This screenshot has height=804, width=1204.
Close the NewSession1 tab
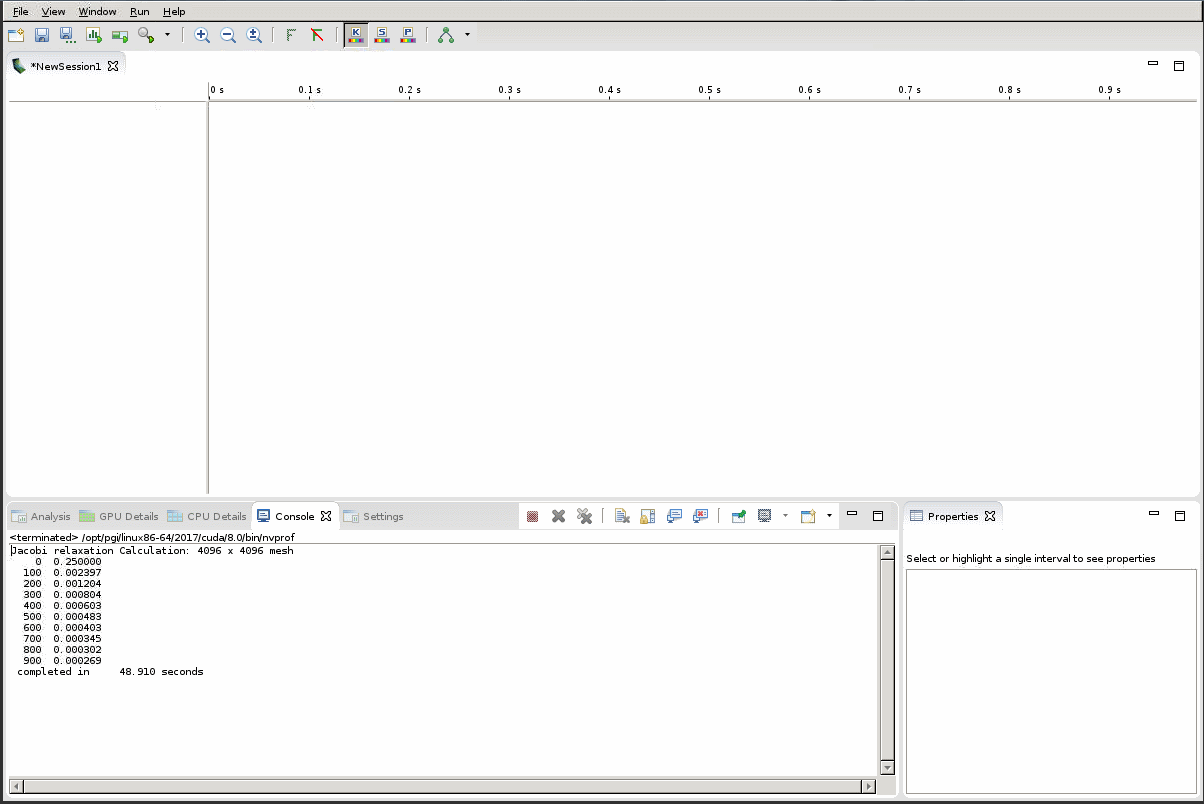click(113, 67)
